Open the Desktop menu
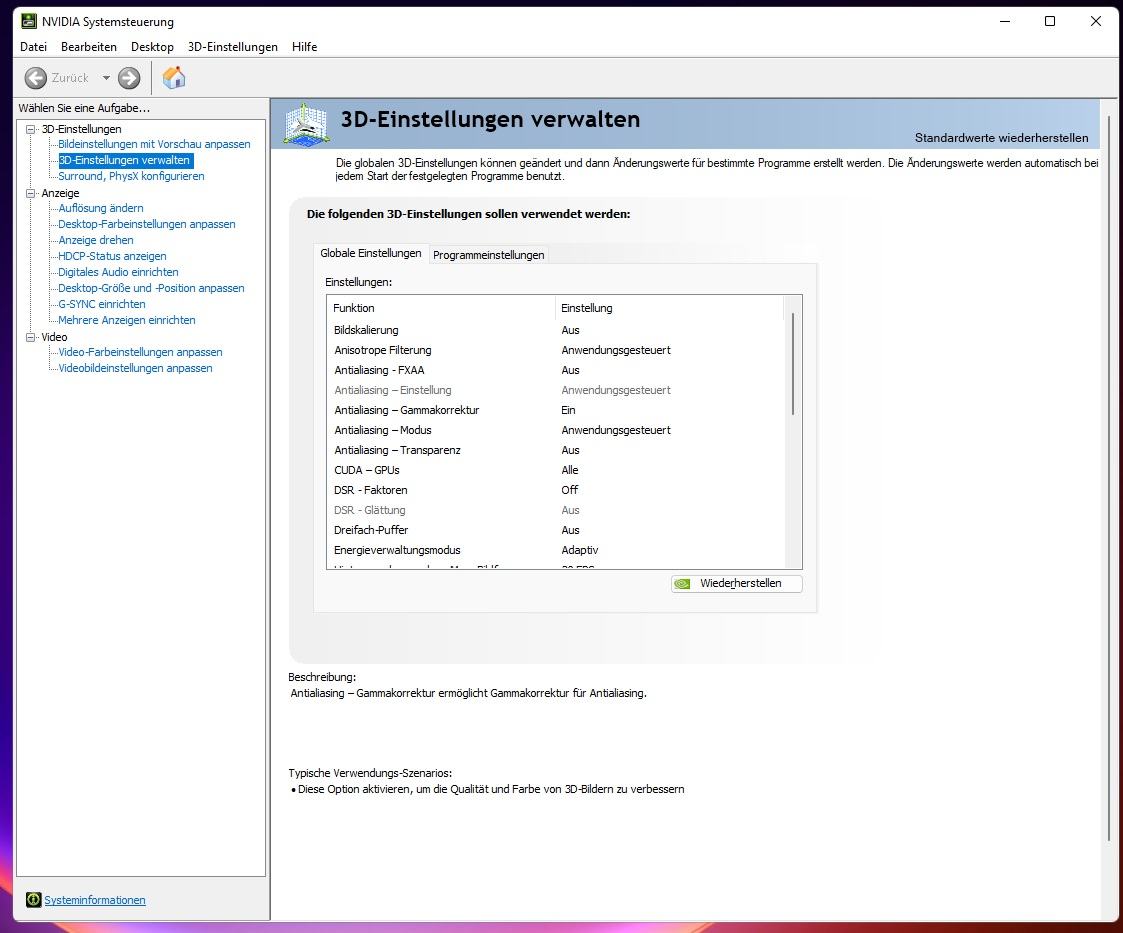Screen dimensions: 1123x933 coord(152,47)
